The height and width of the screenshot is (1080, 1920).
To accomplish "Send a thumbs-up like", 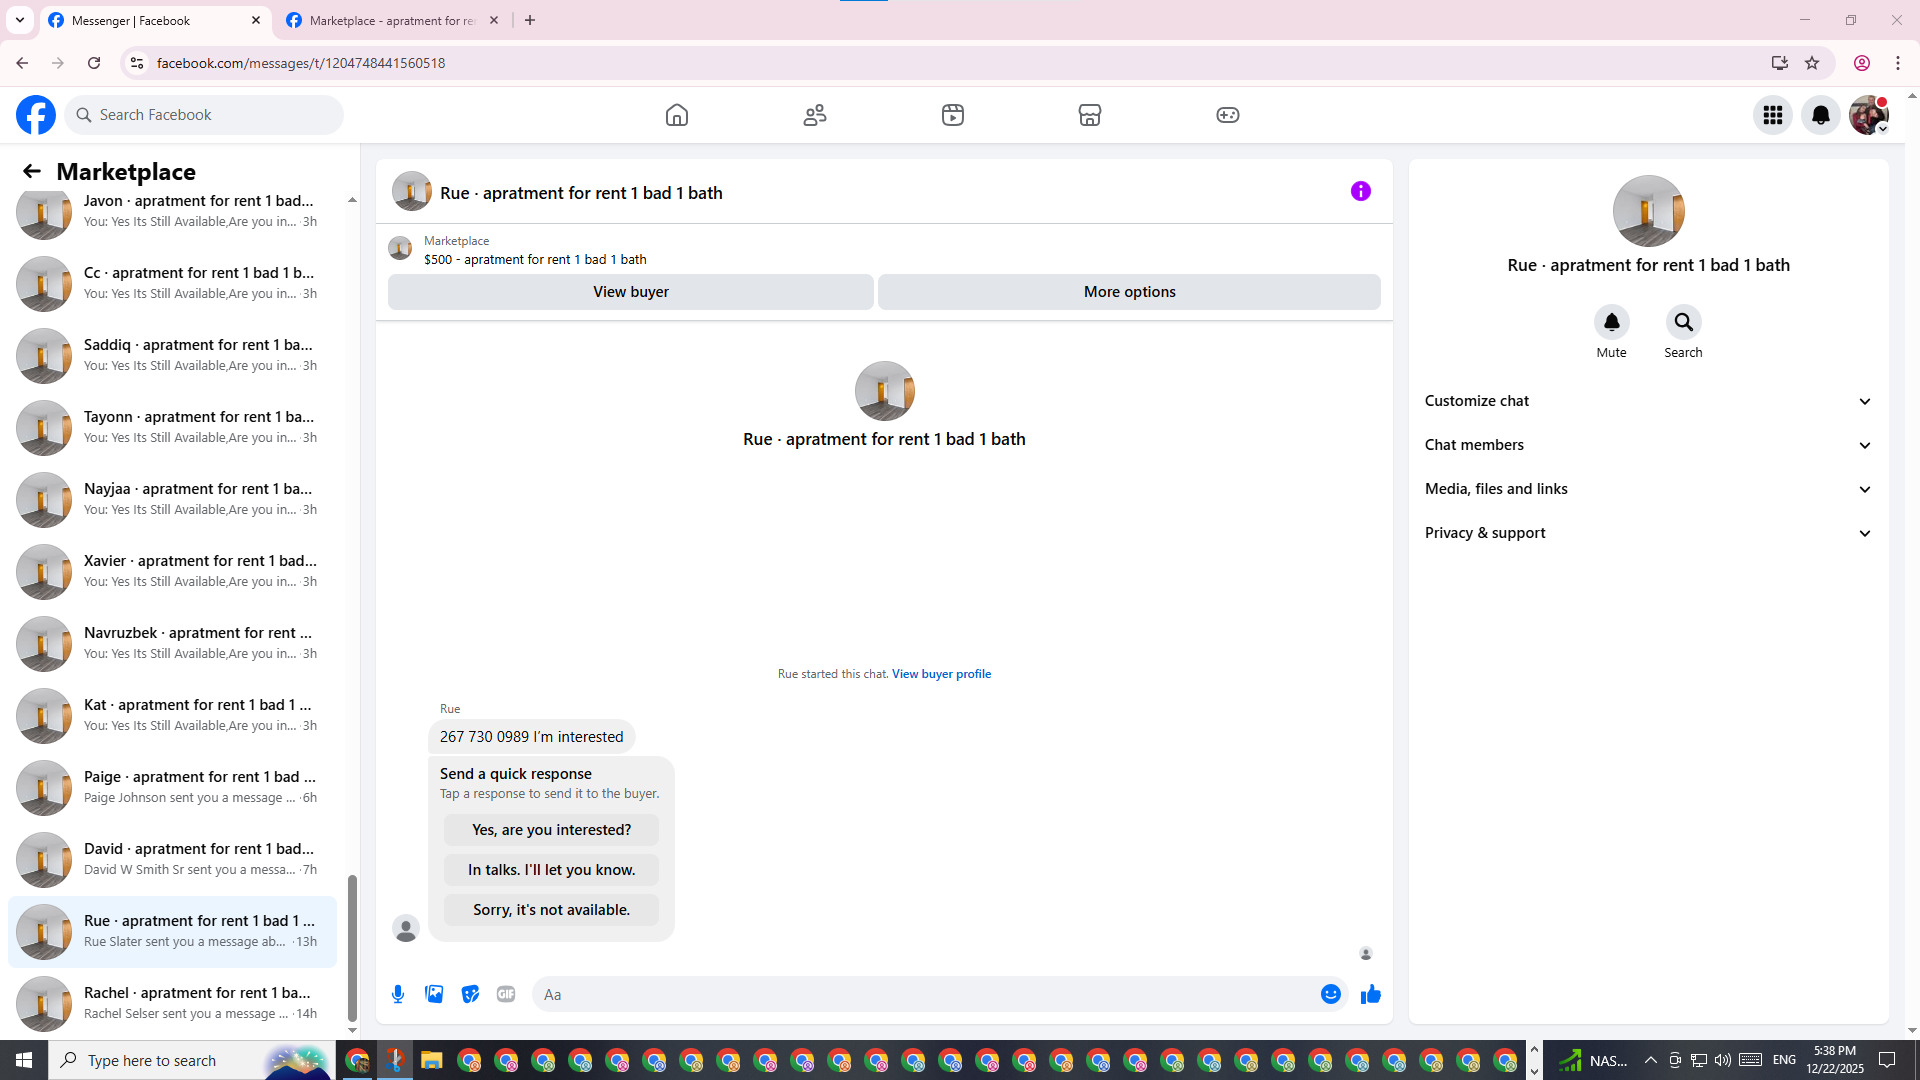I will (1370, 994).
